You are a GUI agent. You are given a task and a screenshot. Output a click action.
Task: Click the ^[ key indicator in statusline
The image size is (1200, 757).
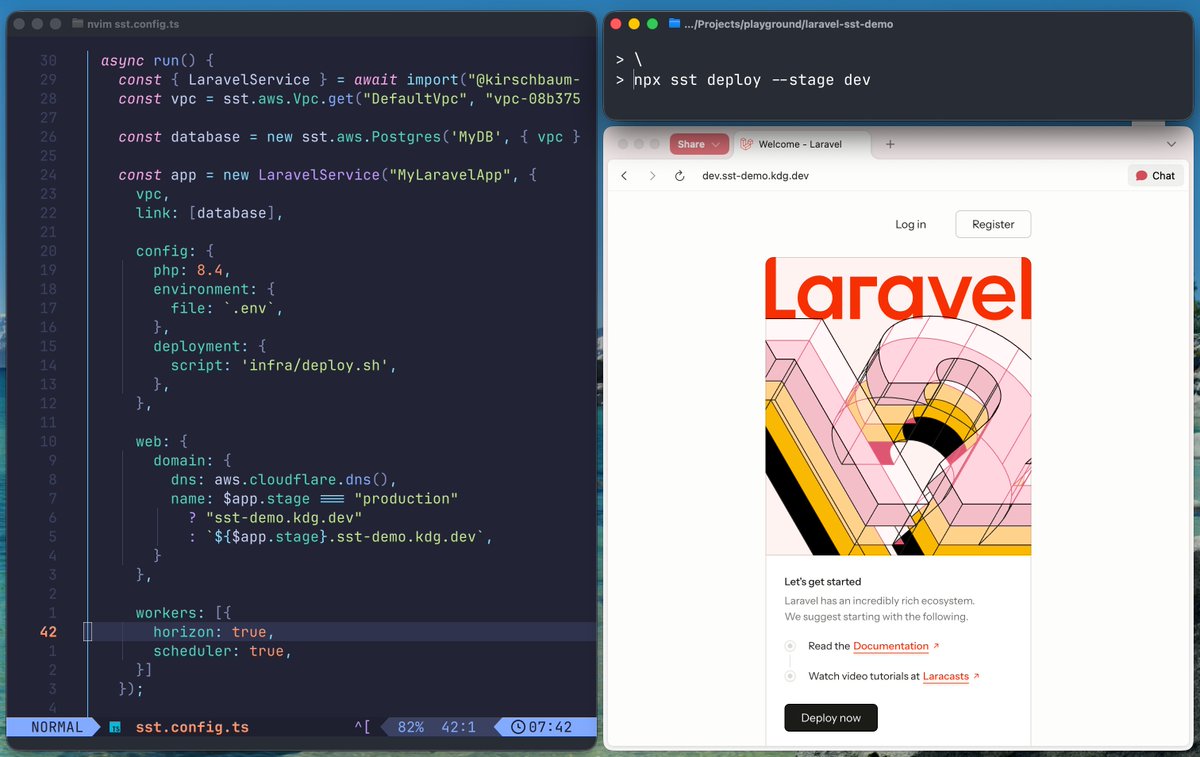pos(362,727)
